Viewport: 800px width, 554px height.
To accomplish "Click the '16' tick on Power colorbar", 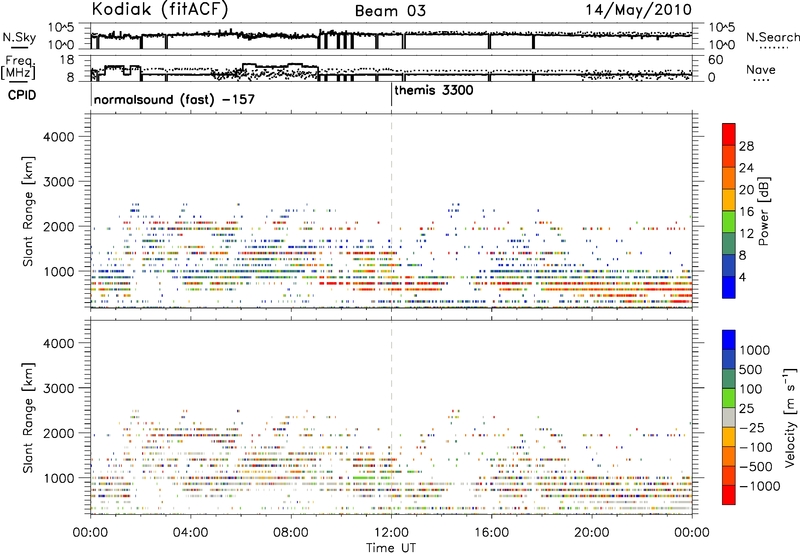I will (746, 212).
